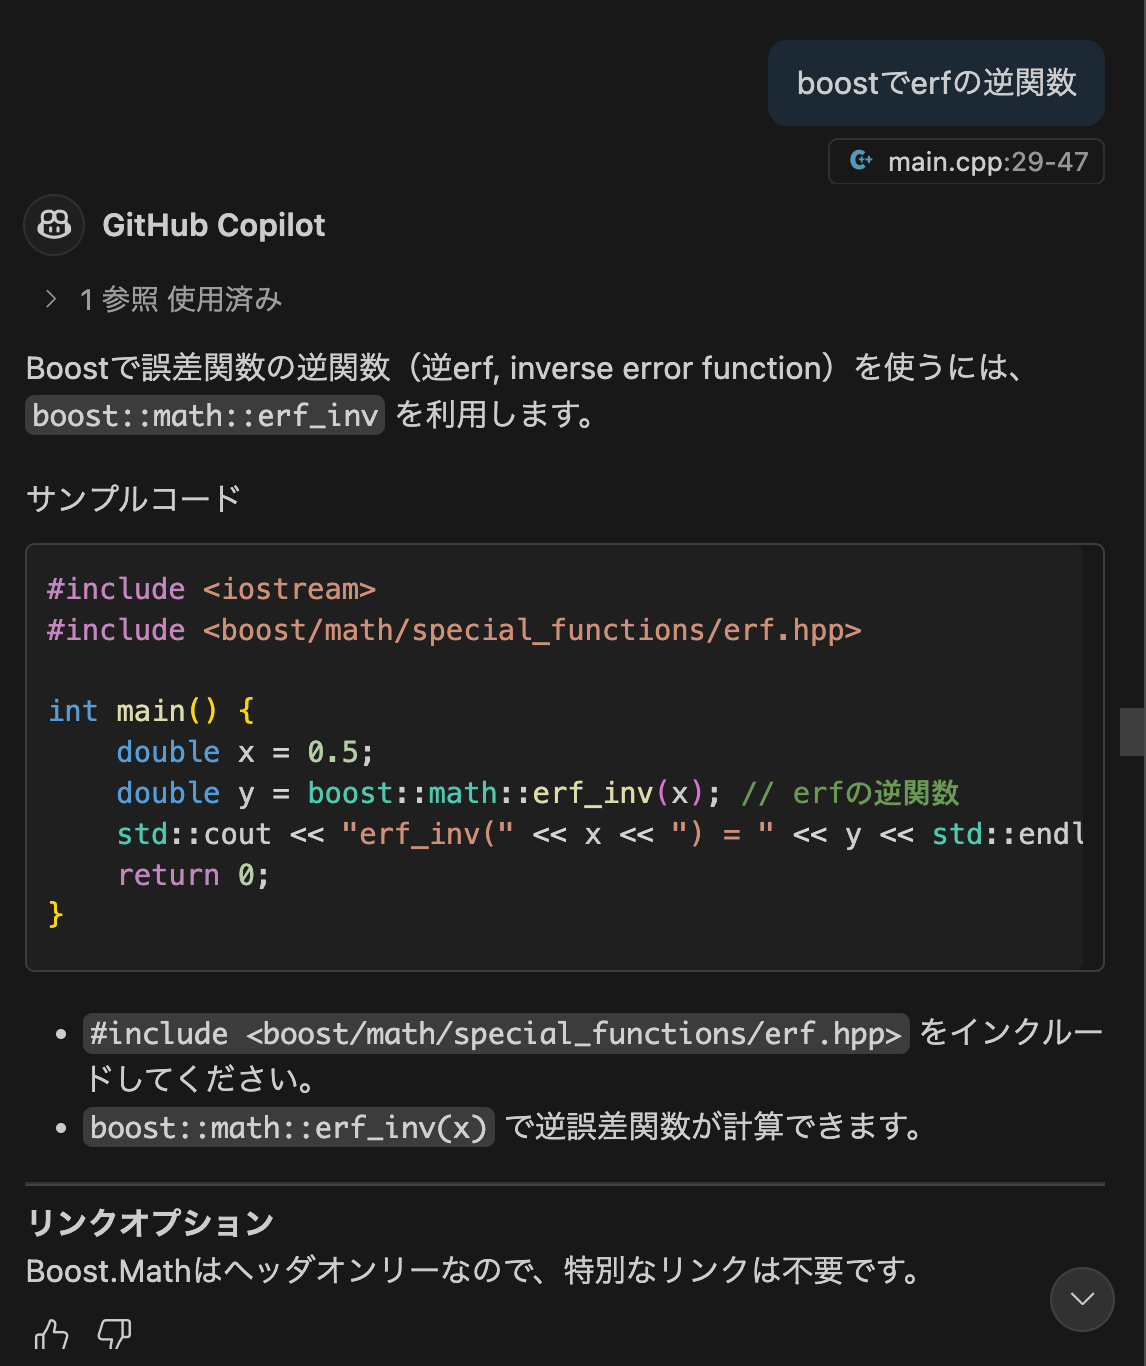Click the inline code 'boost::math::erf_inv(x)' bullet
1146x1366 pixels.
click(x=289, y=1127)
